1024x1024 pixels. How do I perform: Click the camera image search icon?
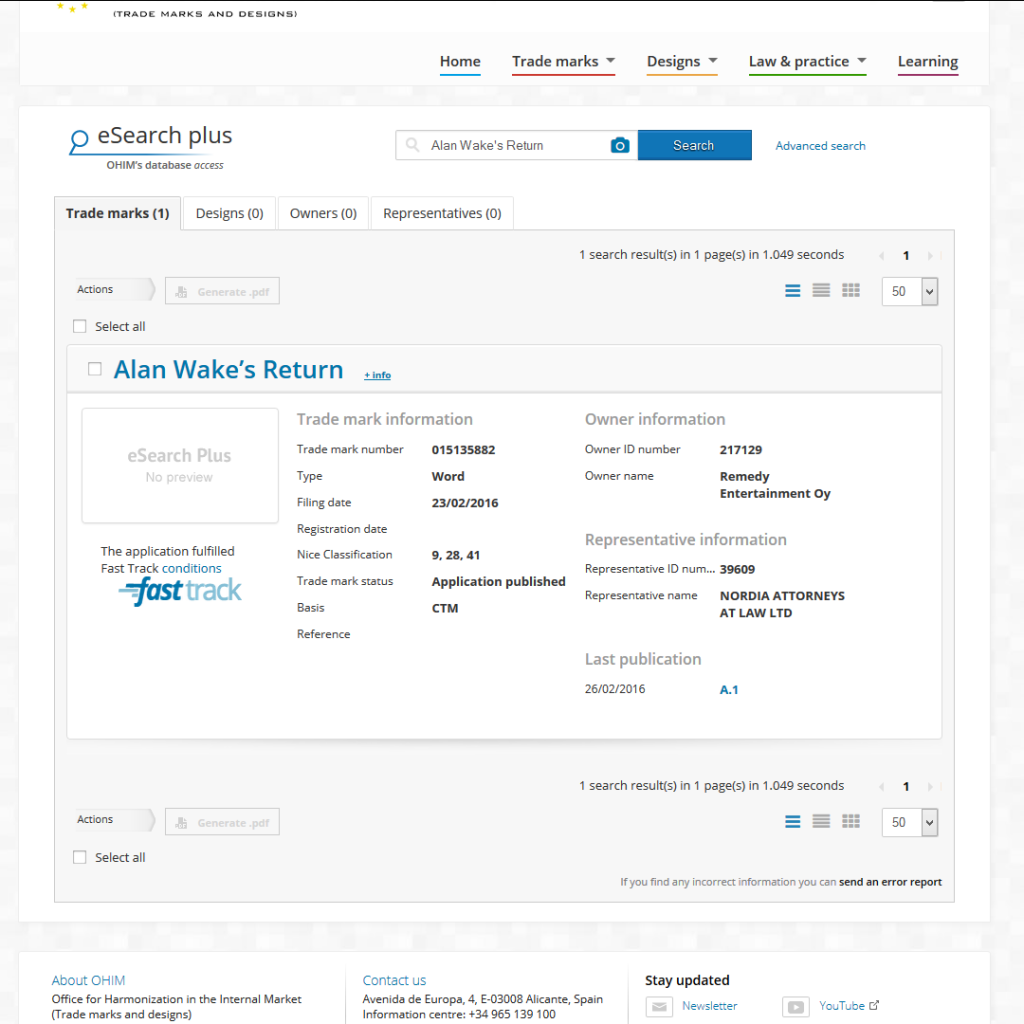pos(620,146)
